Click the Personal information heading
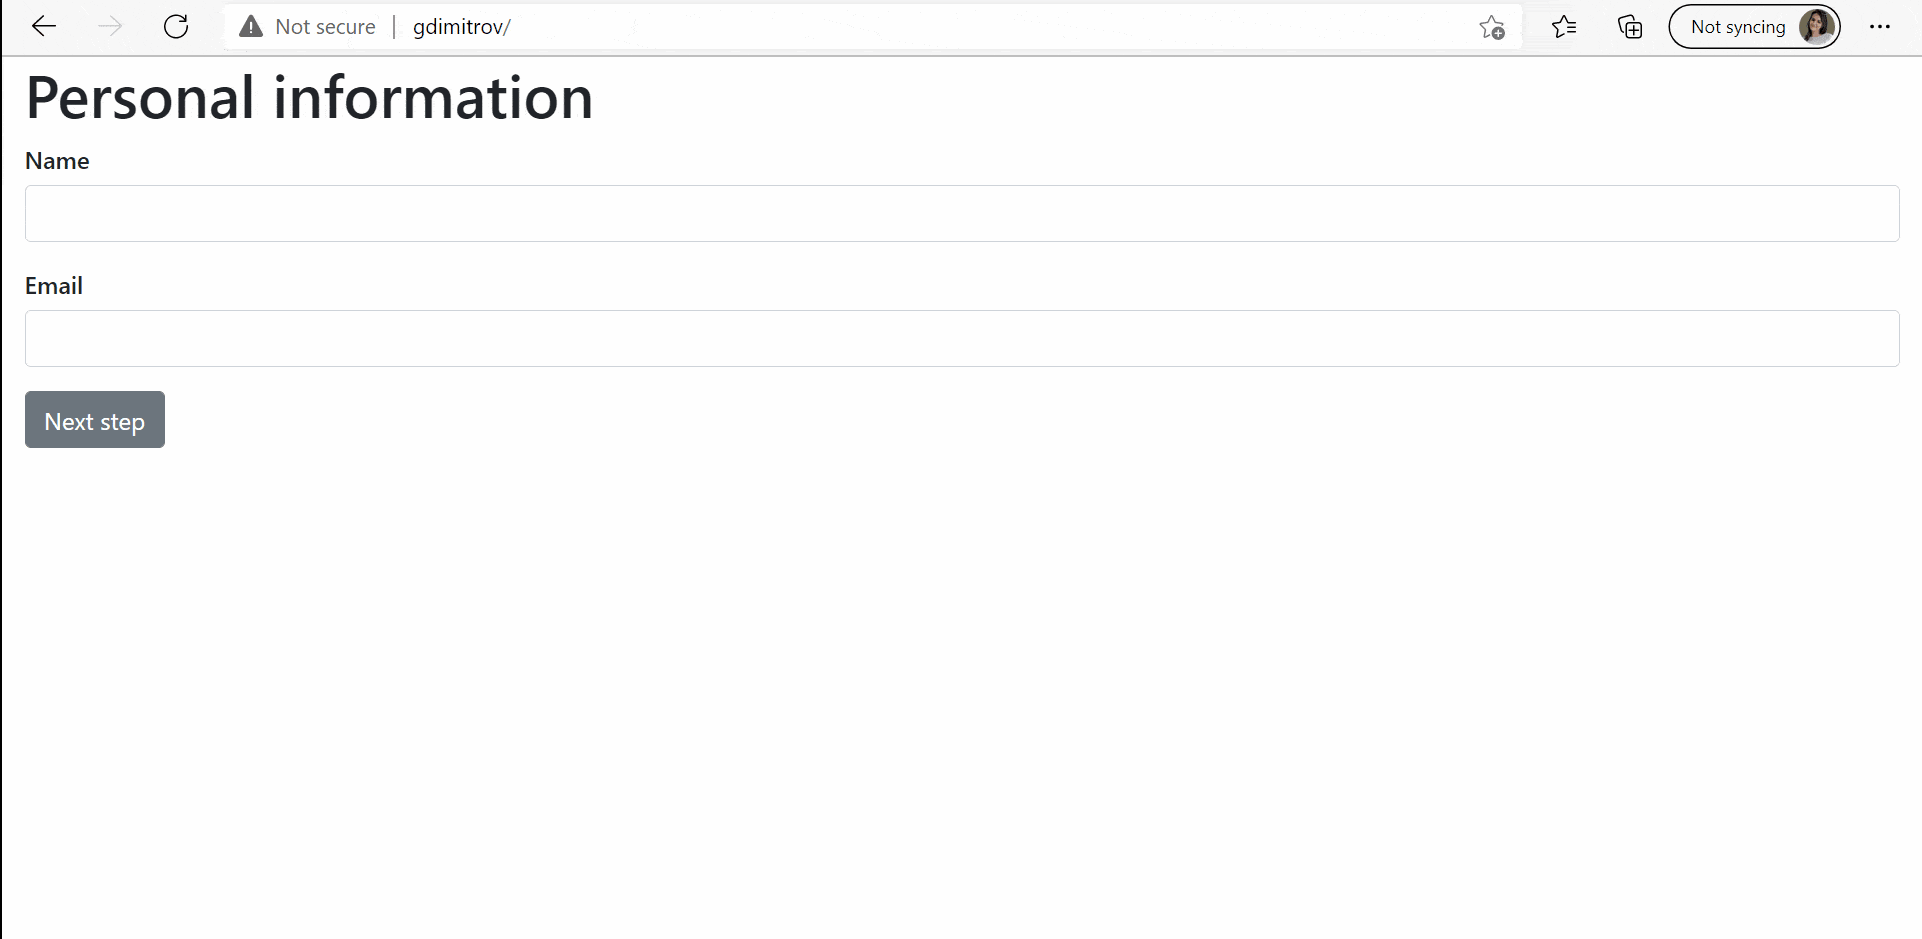Image resolution: width=1922 pixels, height=939 pixels. tap(309, 98)
